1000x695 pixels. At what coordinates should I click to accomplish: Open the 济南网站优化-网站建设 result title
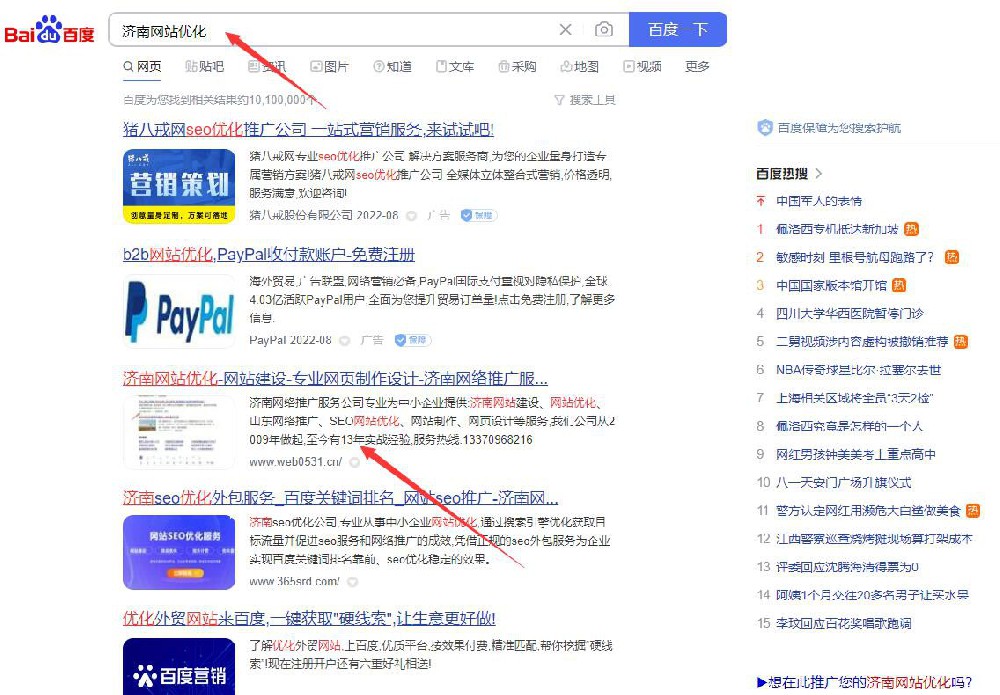tap(335, 378)
